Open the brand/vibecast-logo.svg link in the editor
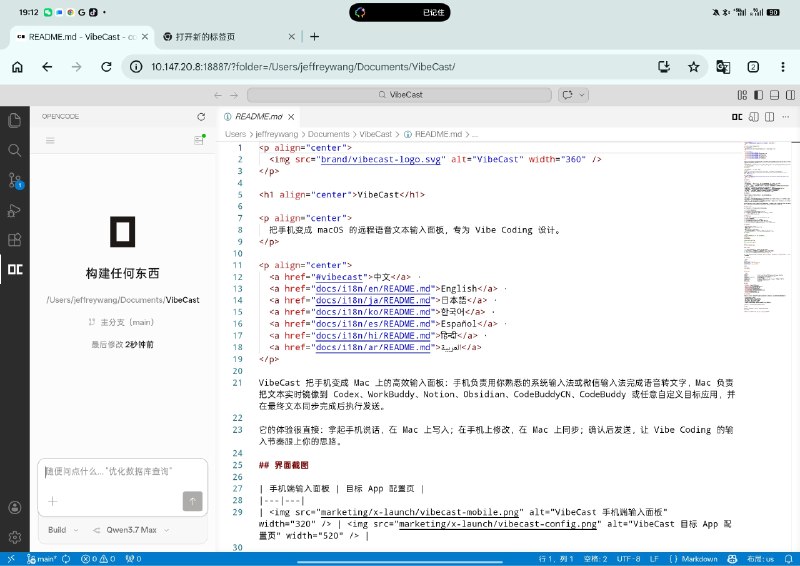The width and height of the screenshot is (800, 566). tap(381, 159)
